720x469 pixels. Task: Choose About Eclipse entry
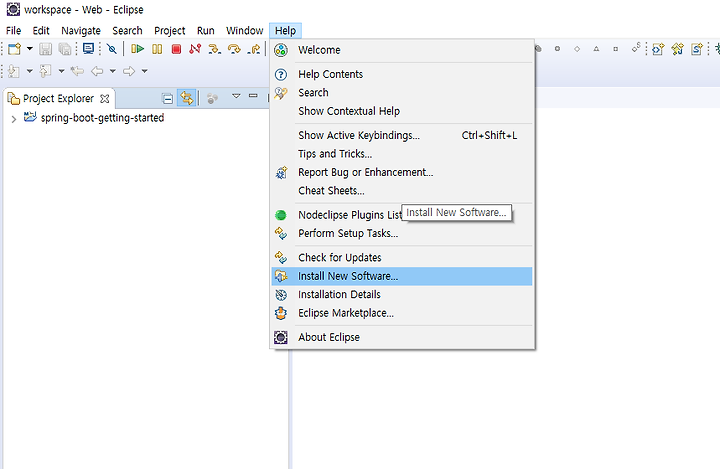402,337
